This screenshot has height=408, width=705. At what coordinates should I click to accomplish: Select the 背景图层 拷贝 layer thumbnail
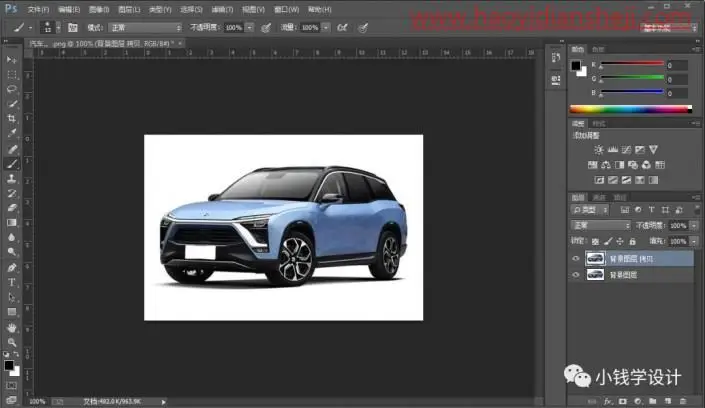595,259
